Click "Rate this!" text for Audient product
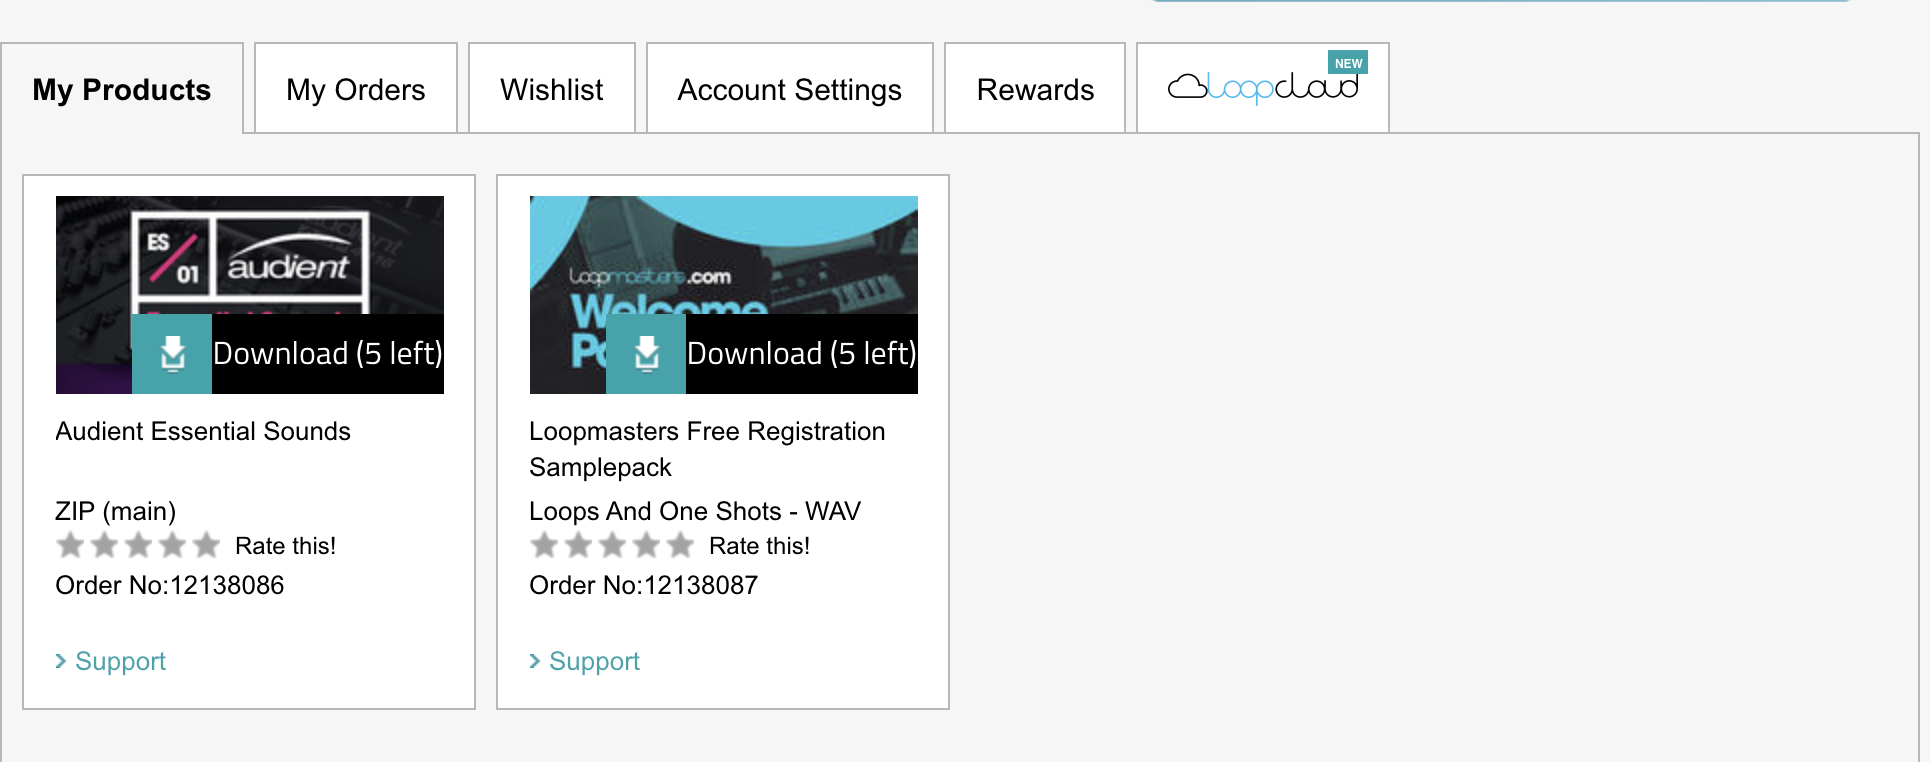Image resolution: width=1930 pixels, height=762 pixels. tap(286, 546)
